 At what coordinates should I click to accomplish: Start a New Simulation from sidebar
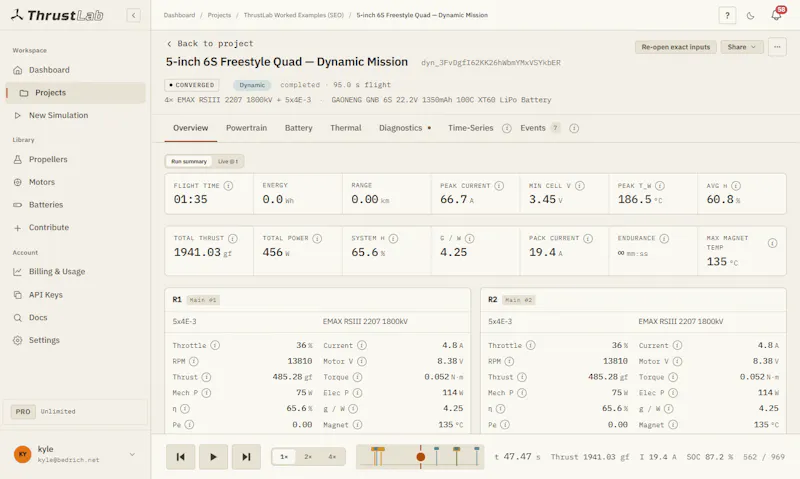(75, 115)
